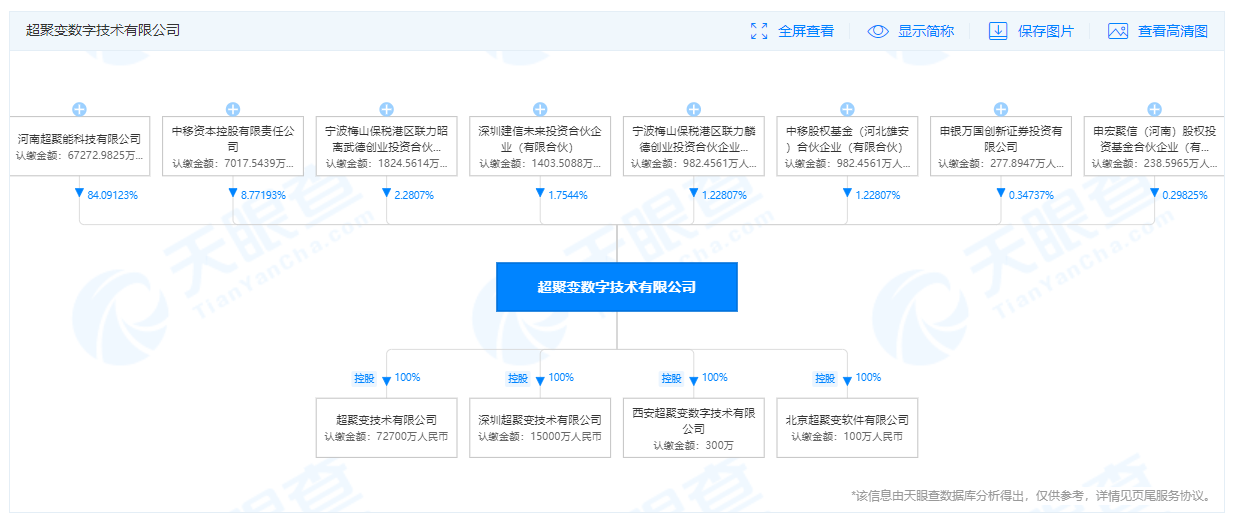1238x524 pixels.
Task: Open 申银万国创新证券投资有限公司 node
Action: [1000, 146]
